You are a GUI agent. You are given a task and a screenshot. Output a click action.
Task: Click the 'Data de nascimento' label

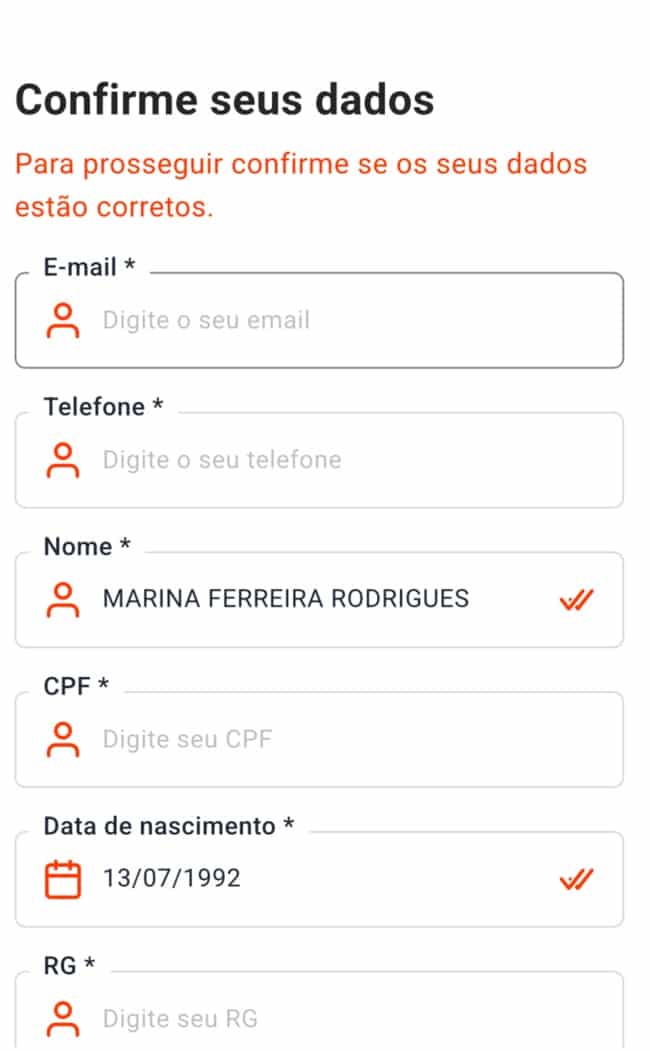(x=165, y=825)
